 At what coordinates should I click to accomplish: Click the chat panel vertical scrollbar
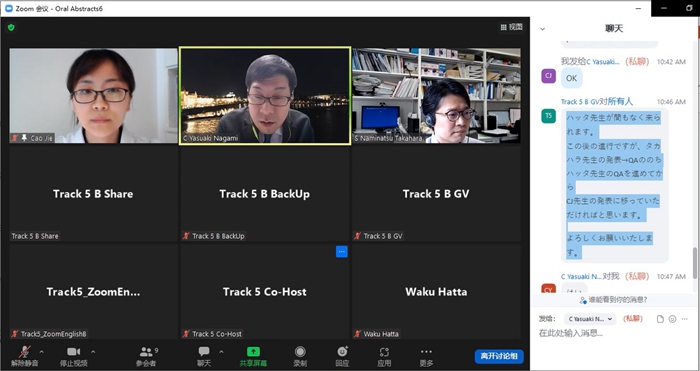coord(696,263)
